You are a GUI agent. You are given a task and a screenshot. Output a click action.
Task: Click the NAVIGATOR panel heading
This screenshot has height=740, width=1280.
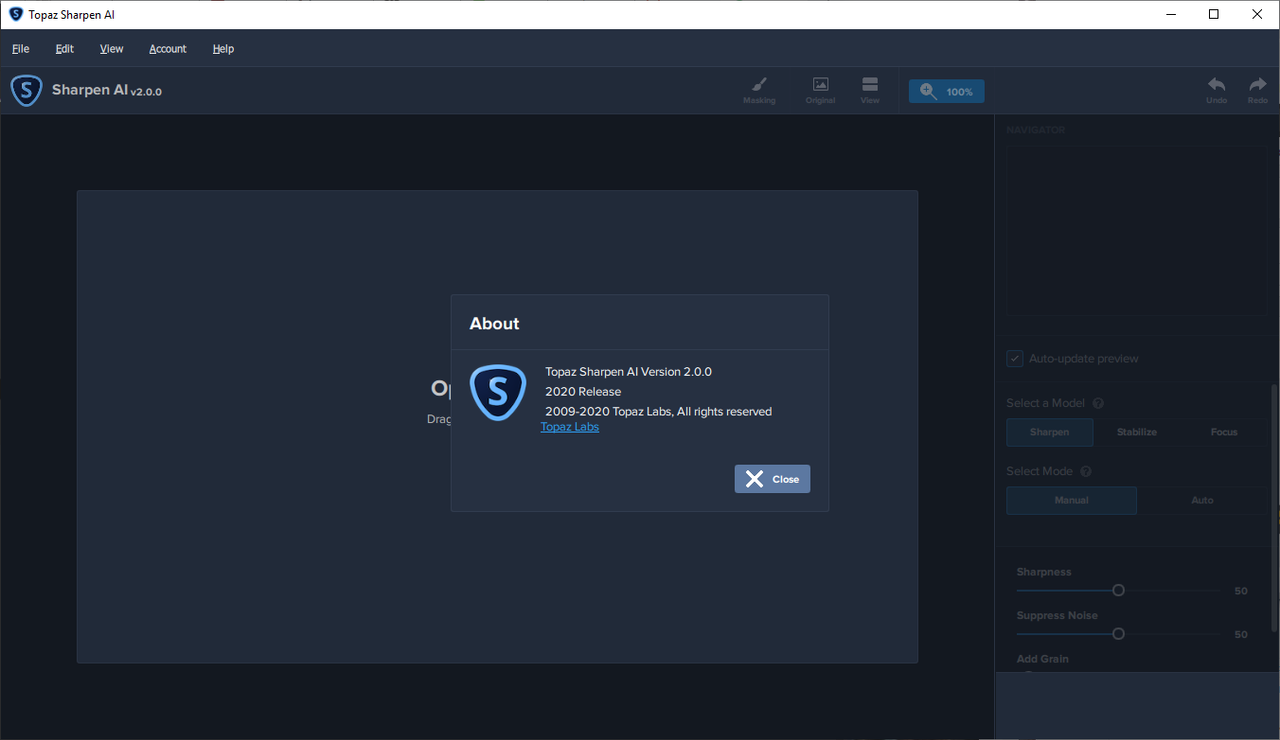coord(1036,130)
